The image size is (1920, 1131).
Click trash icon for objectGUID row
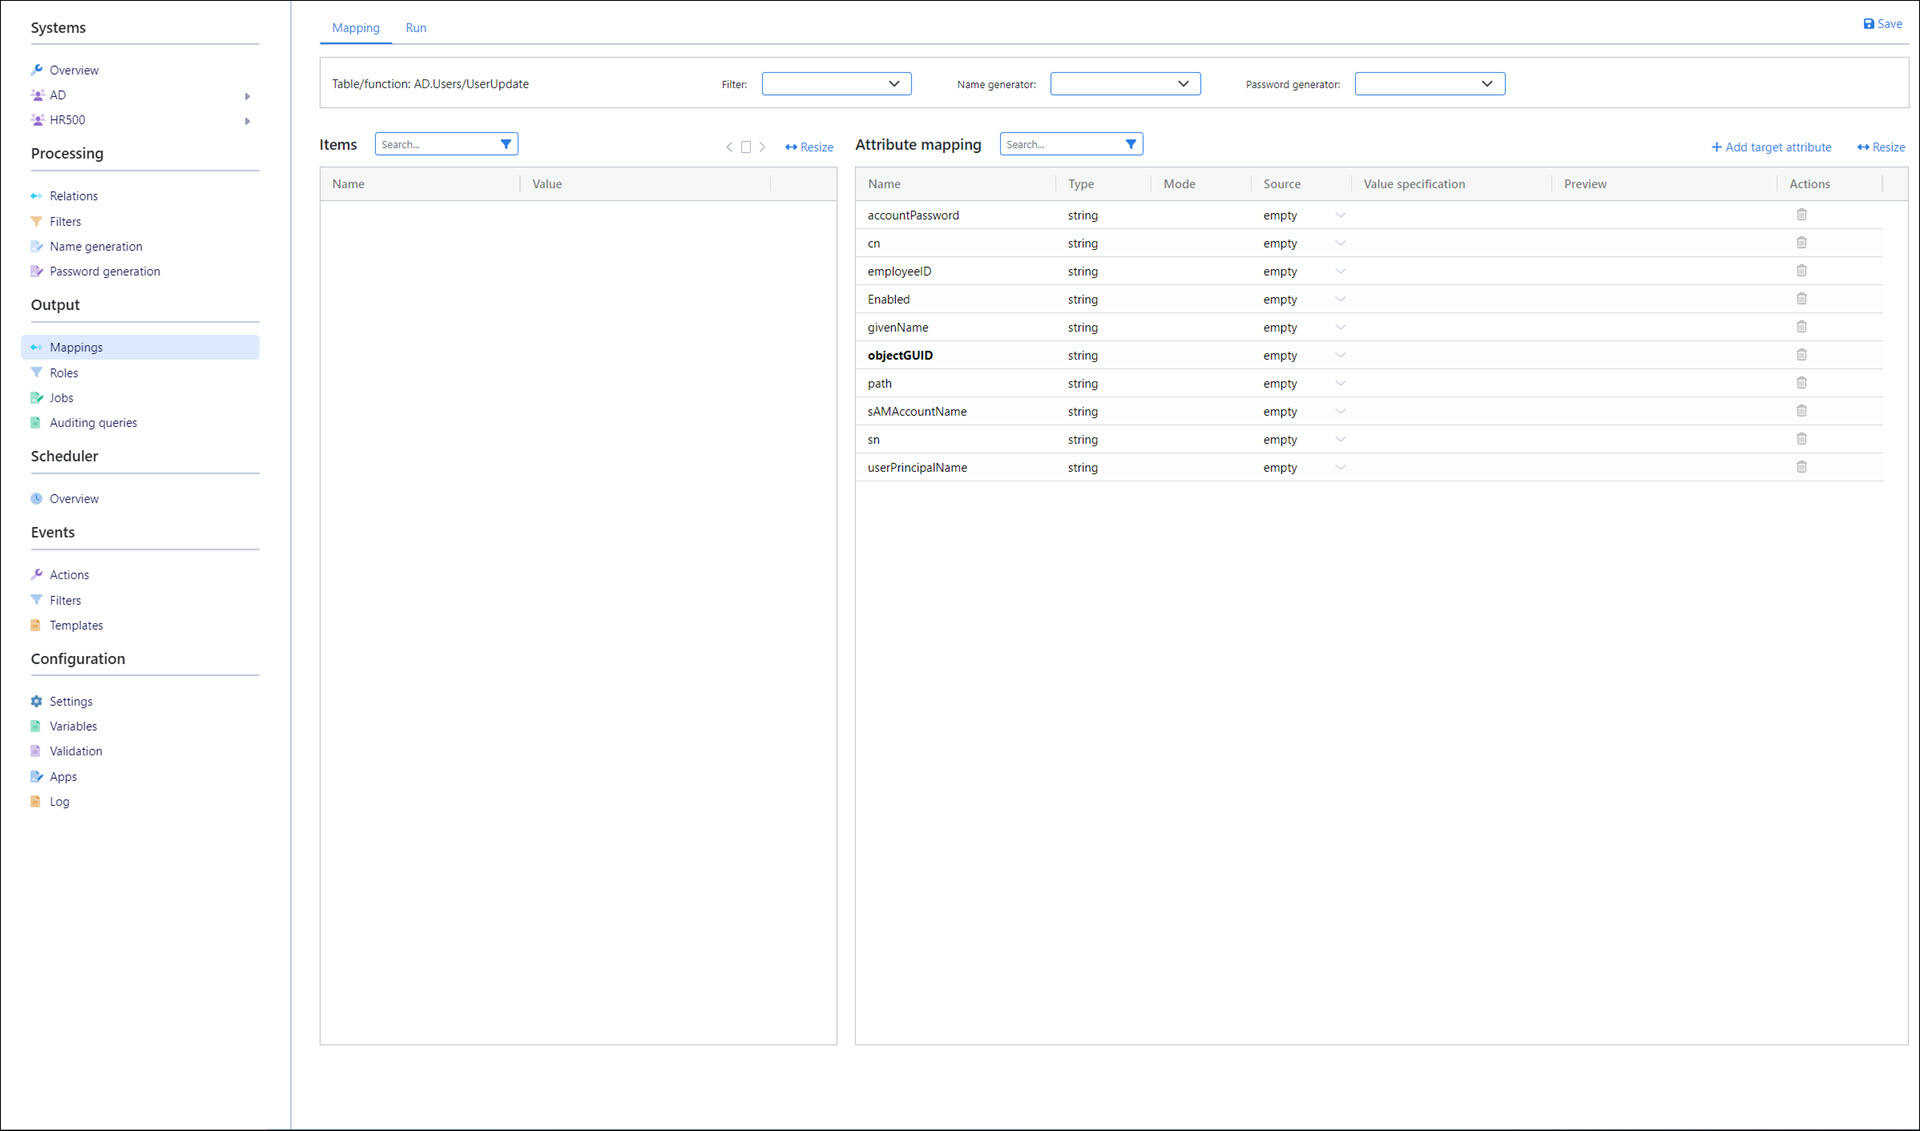[x=1801, y=355]
